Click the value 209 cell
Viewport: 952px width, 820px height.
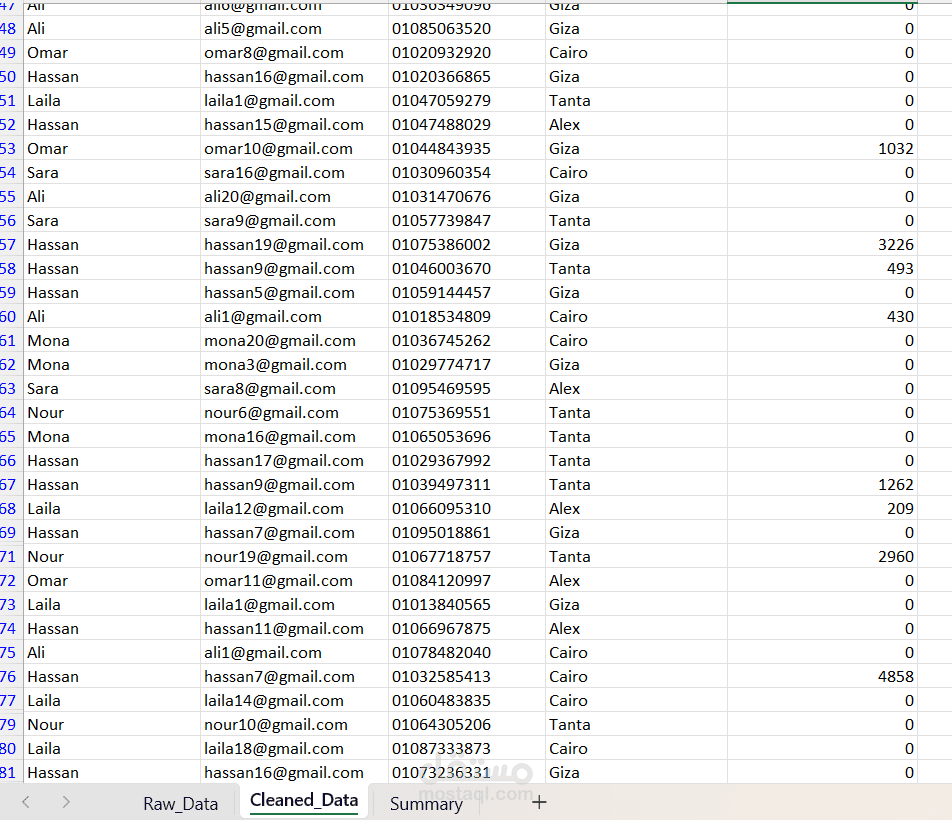(x=822, y=509)
